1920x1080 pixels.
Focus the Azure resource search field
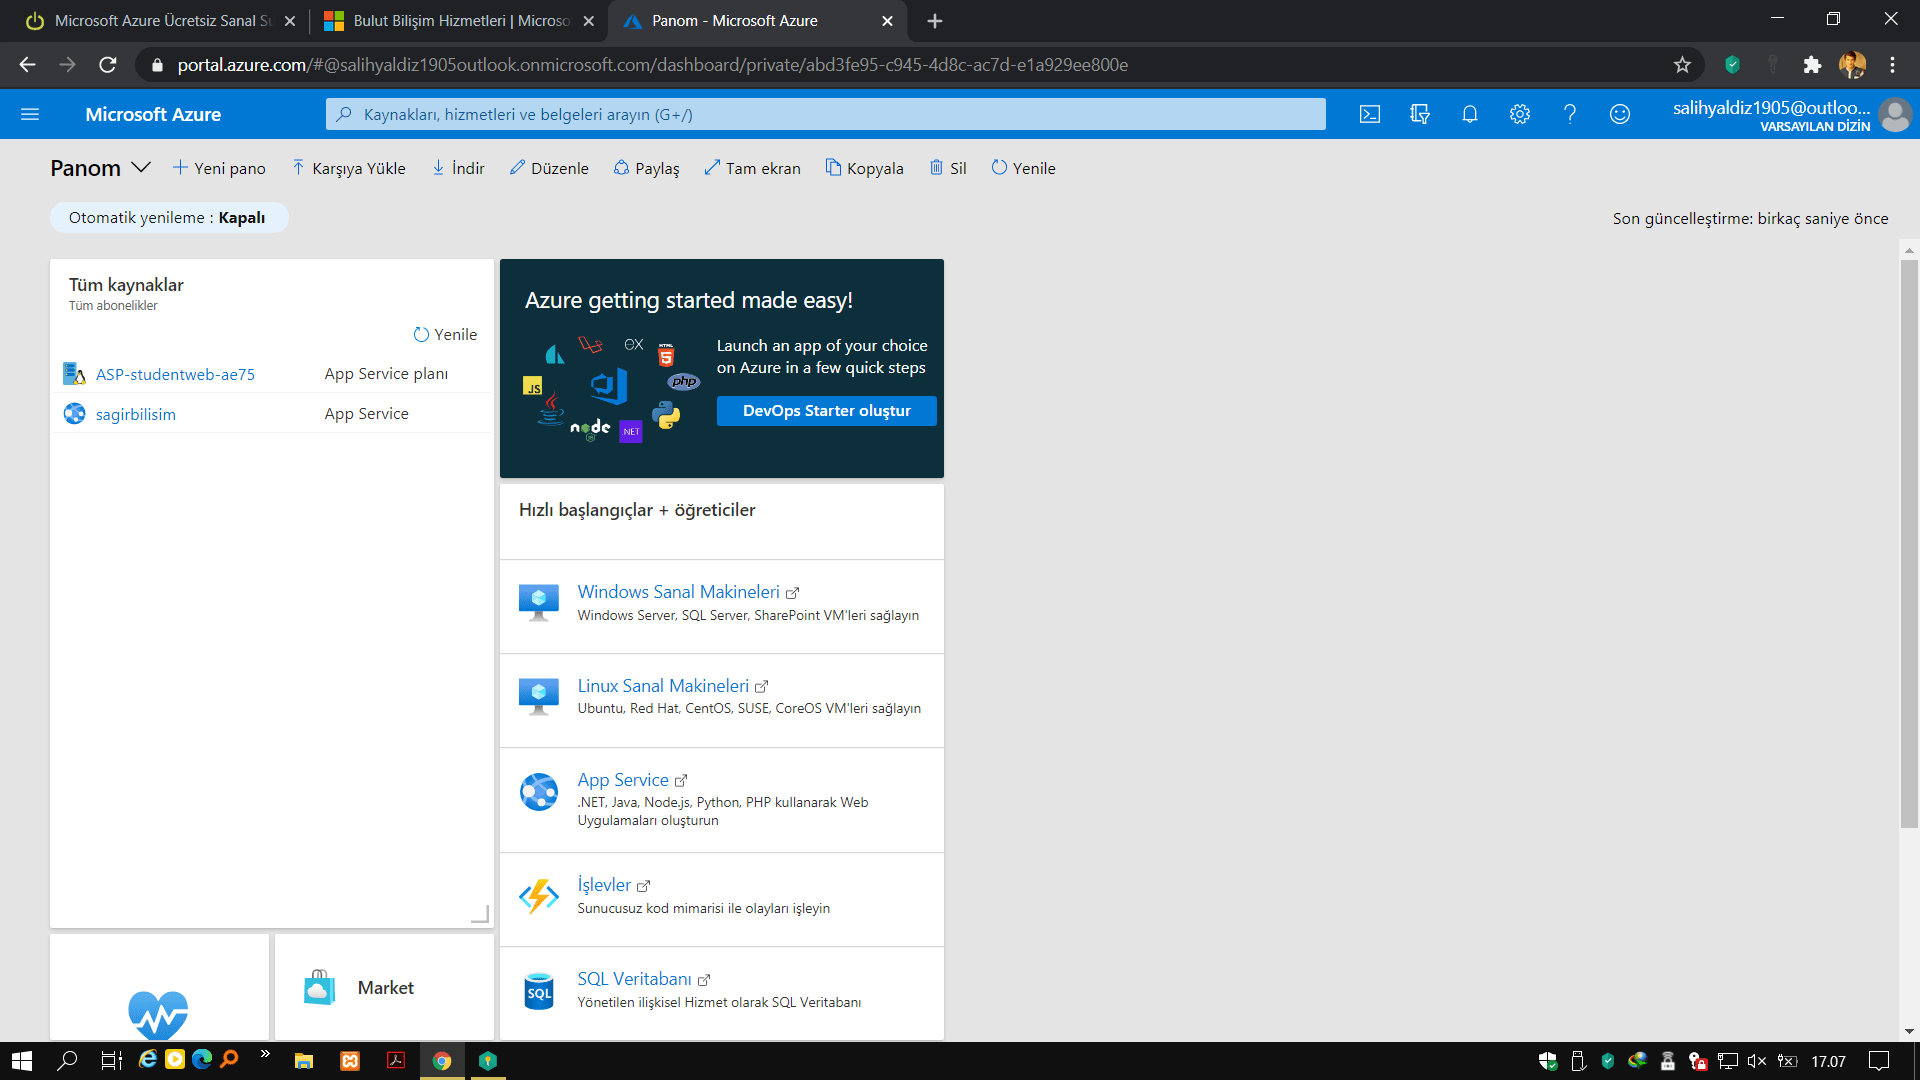[x=825, y=114]
